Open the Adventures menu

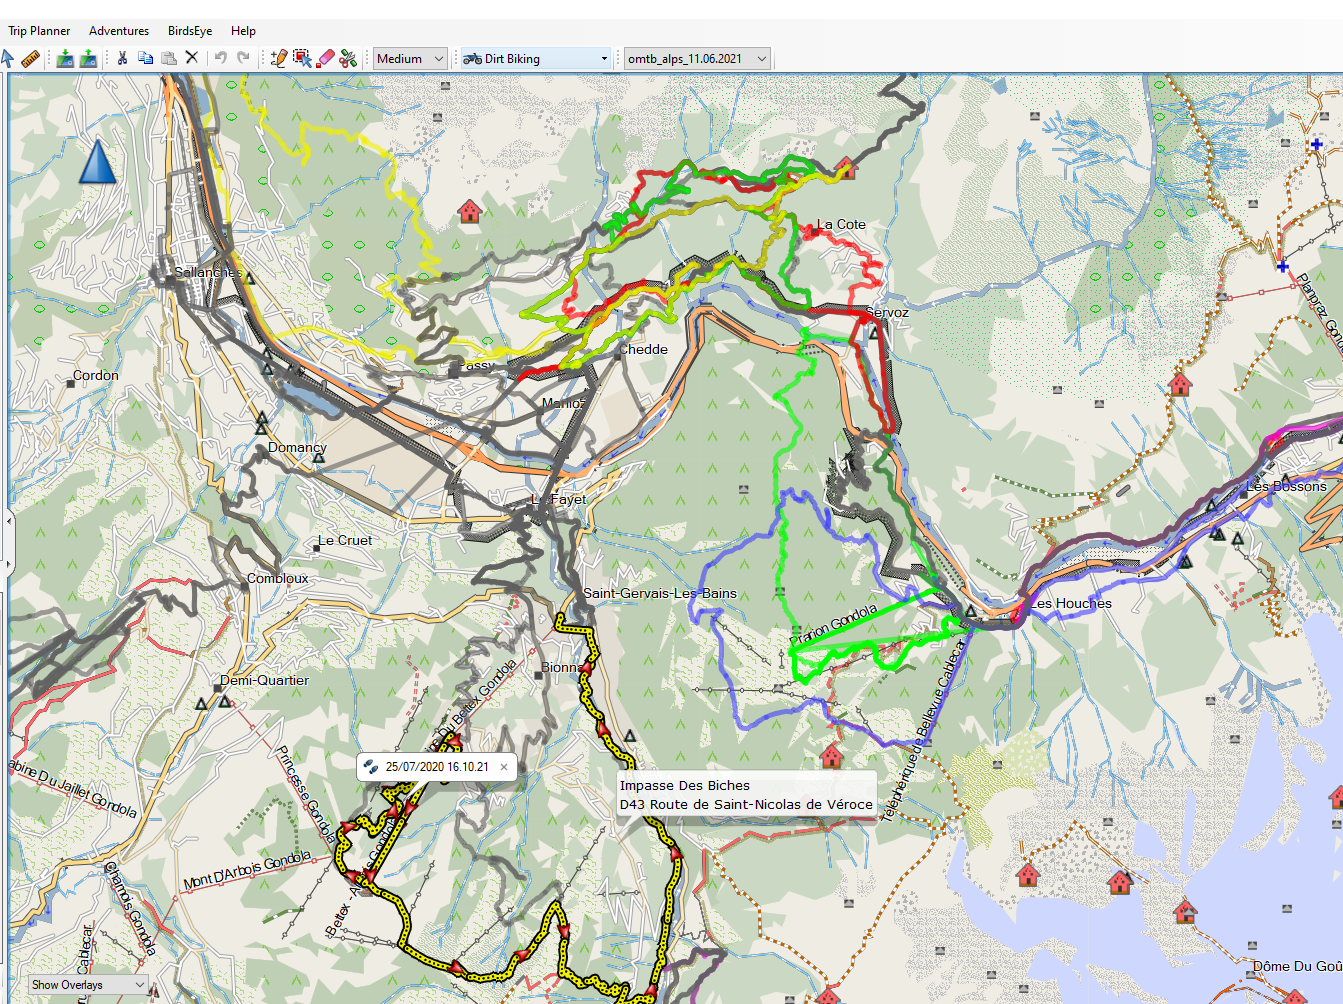point(119,31)
